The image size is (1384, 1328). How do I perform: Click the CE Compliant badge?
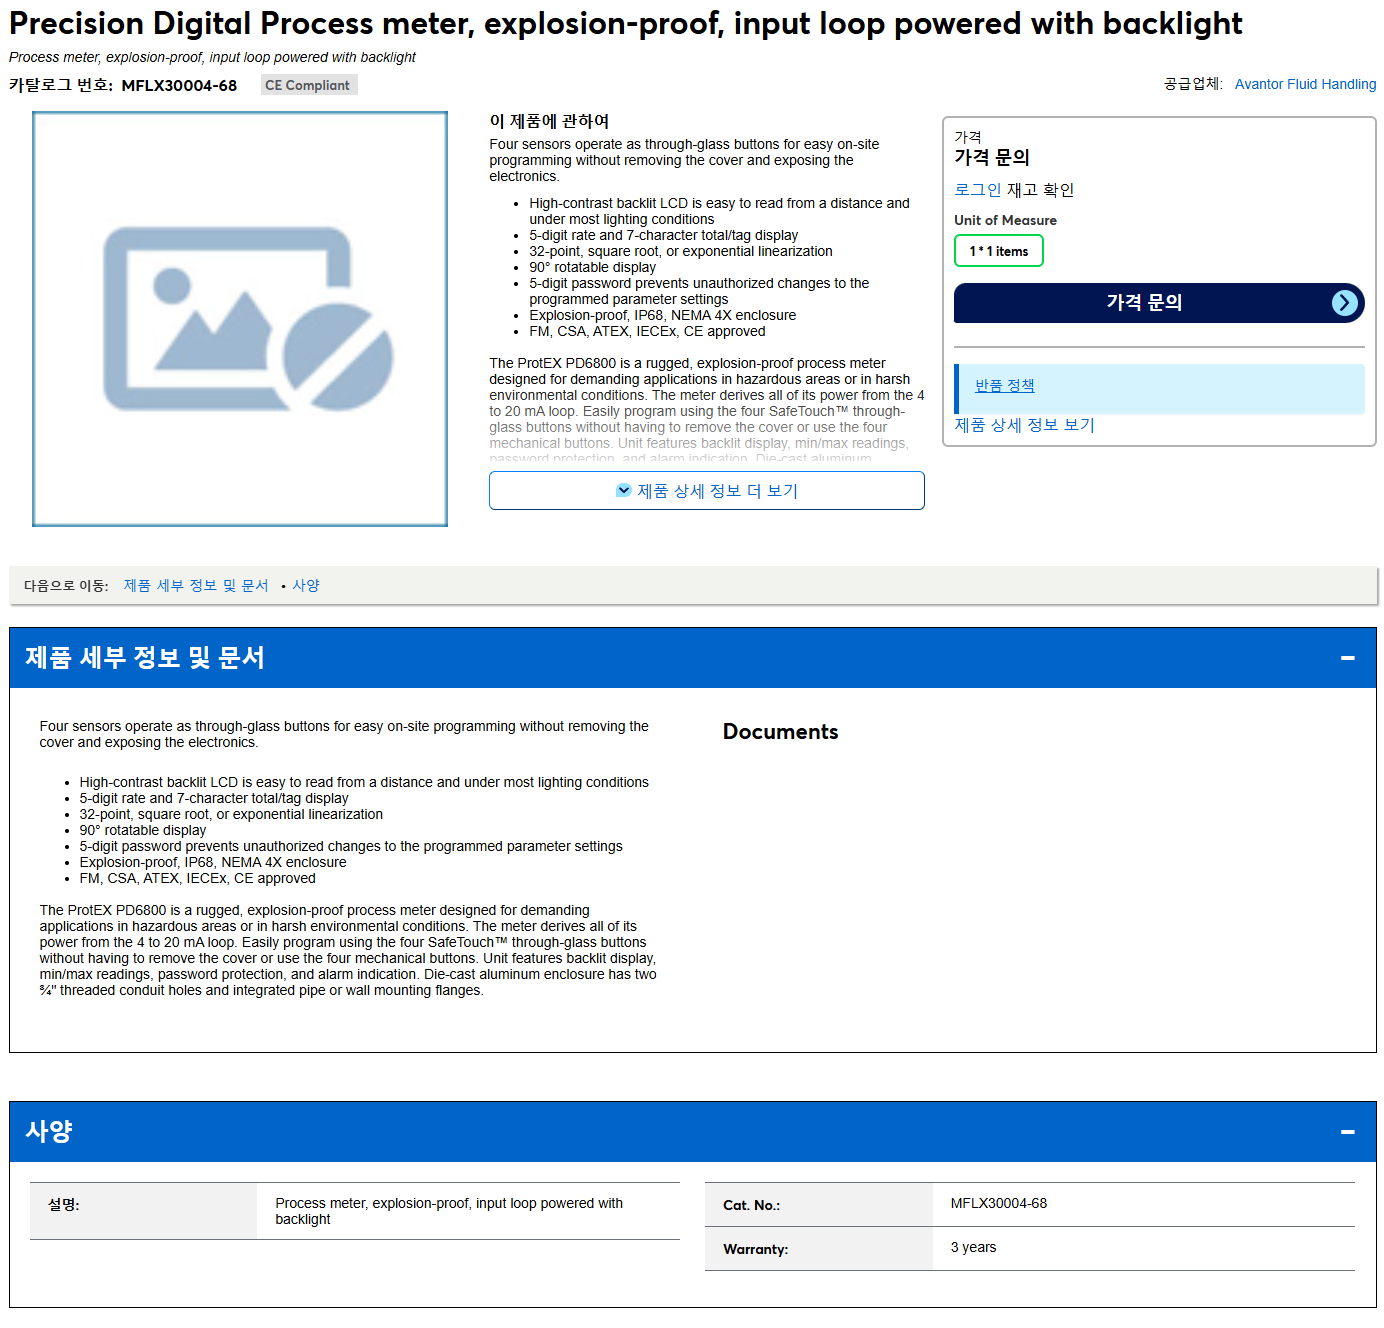click(309, 85)
